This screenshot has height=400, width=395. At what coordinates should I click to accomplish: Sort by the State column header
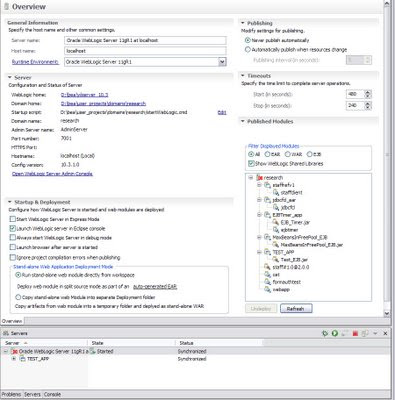click(x=131, y=343)
